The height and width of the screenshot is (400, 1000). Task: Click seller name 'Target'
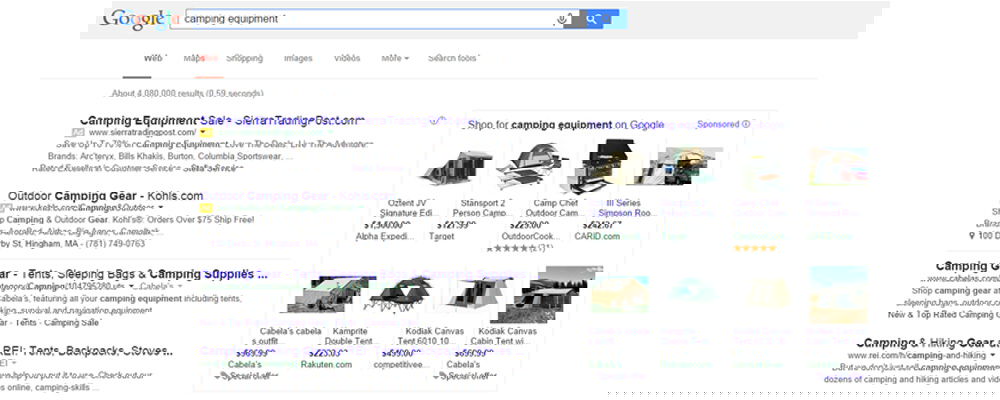(441, 236)
